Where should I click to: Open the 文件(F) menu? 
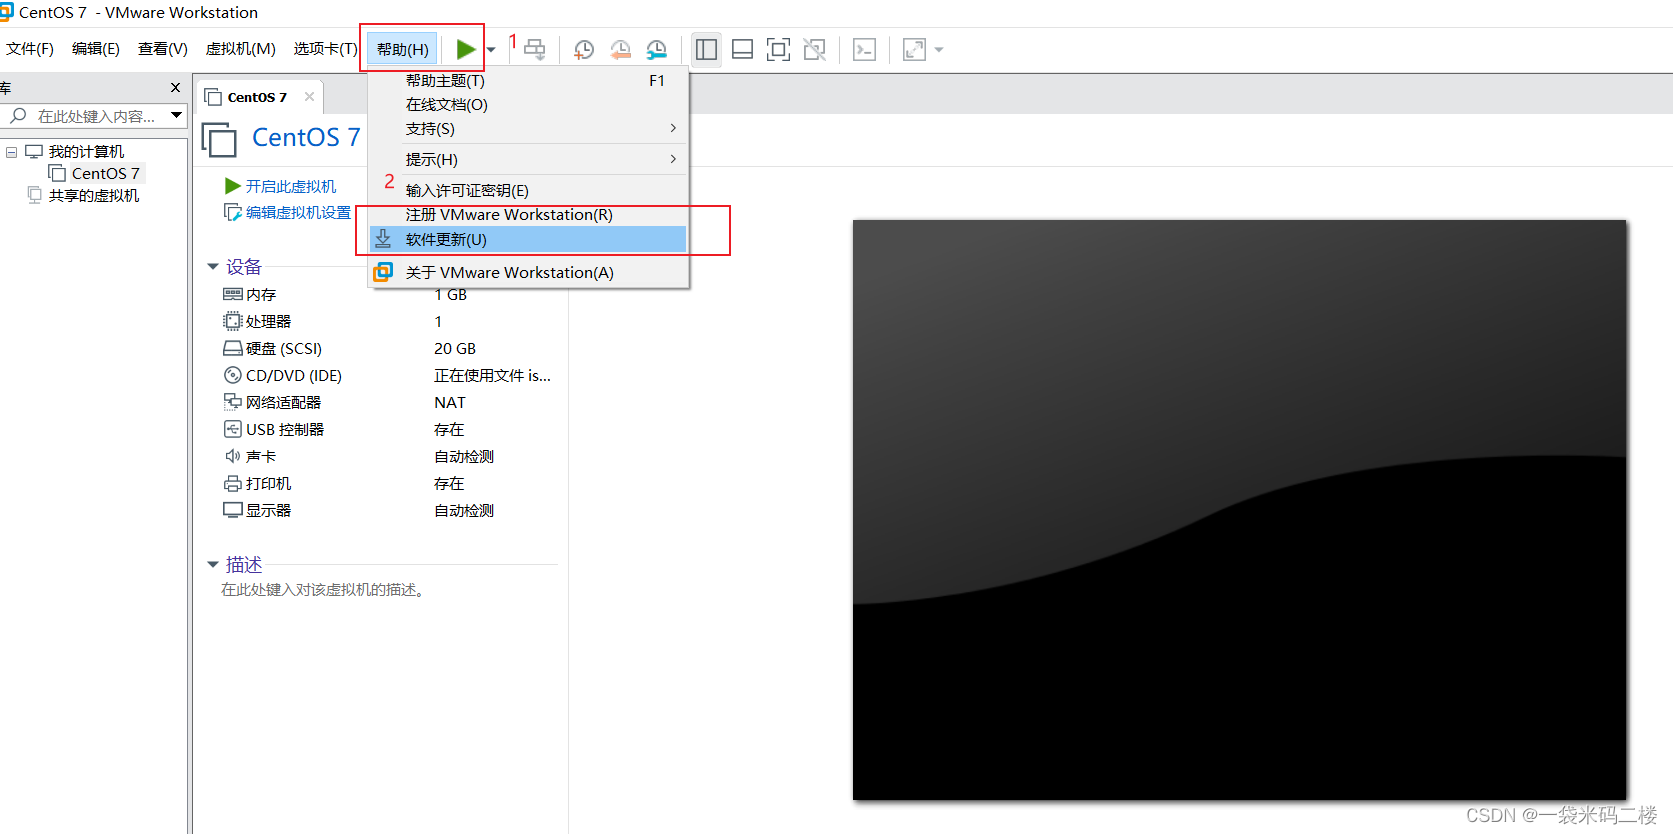coord(30,48)
